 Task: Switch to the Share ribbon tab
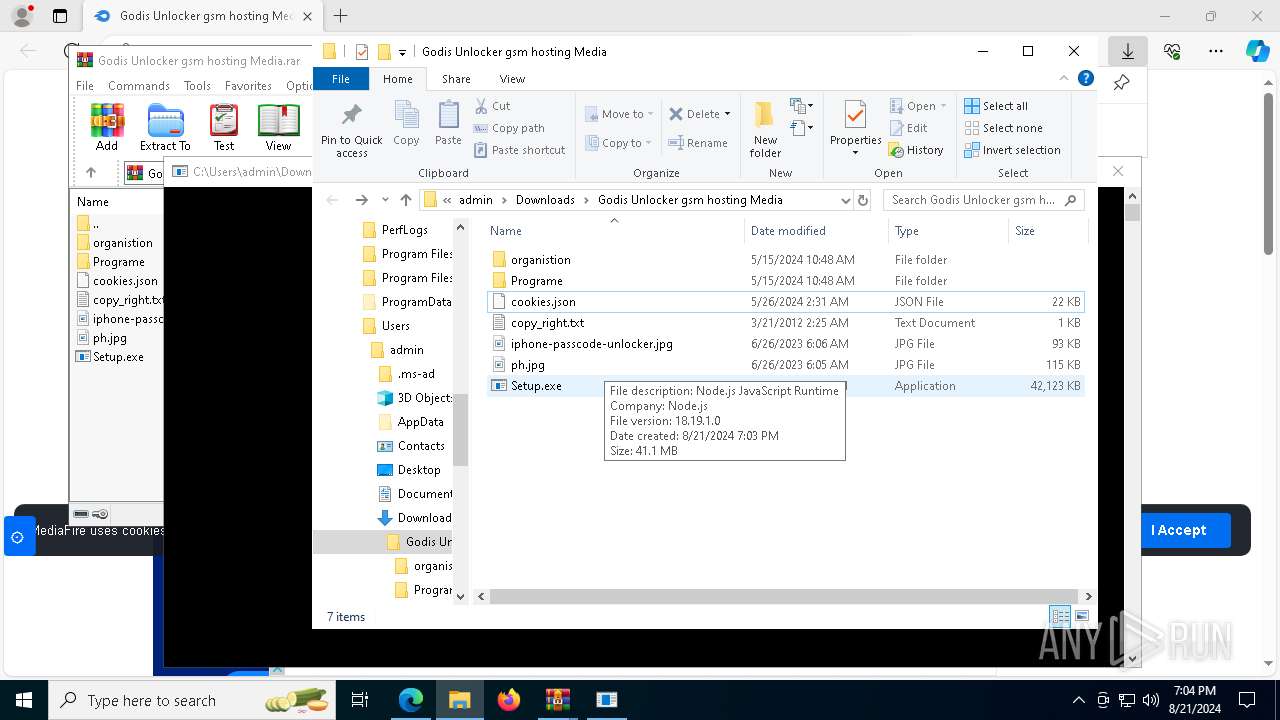coord(456,79)
